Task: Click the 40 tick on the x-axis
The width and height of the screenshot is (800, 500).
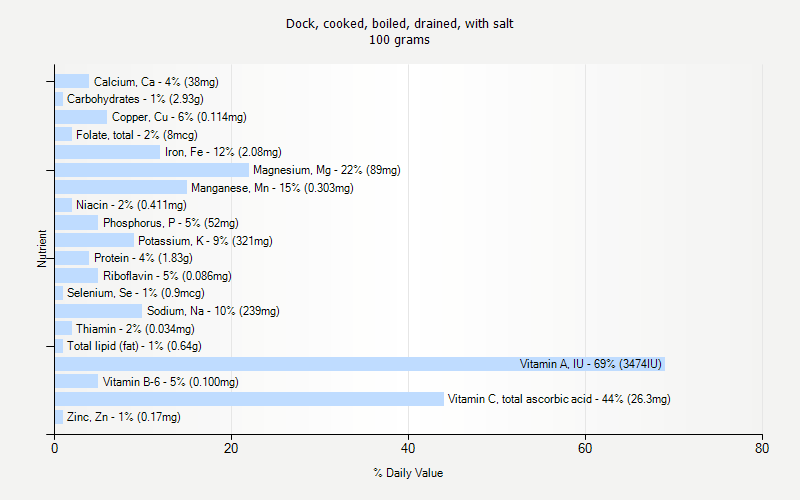Action: coord(408,449)
